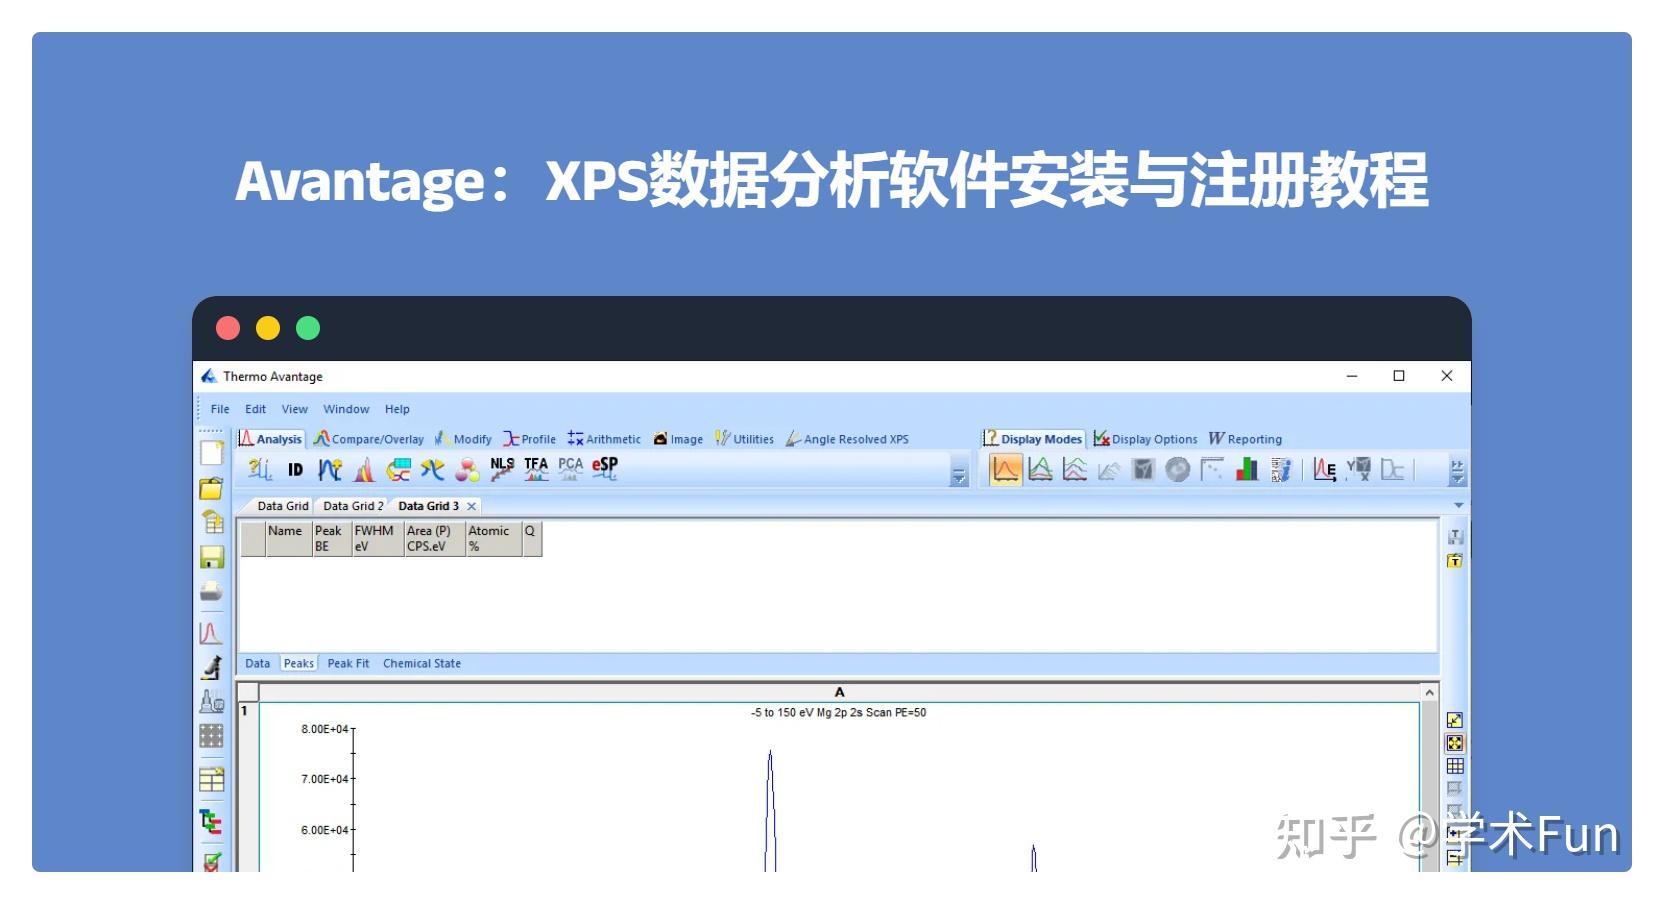Image resolution: width=1664 pixels, height=904 pixels.
Task: Expand the display toolbar extension dropdown
Action: pos(1456,470)
